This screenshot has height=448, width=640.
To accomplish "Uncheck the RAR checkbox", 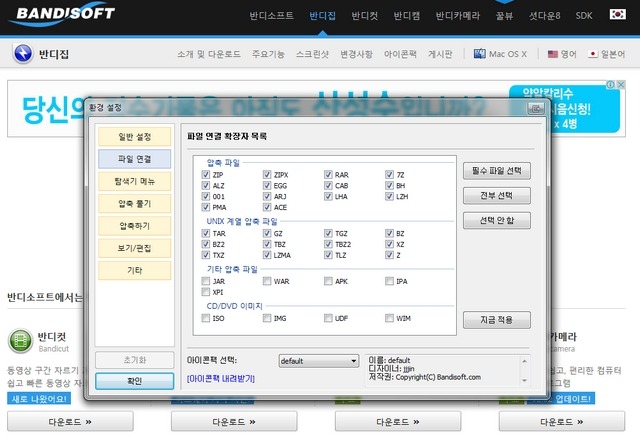I will pyautogui.click(x=328, y=175).
